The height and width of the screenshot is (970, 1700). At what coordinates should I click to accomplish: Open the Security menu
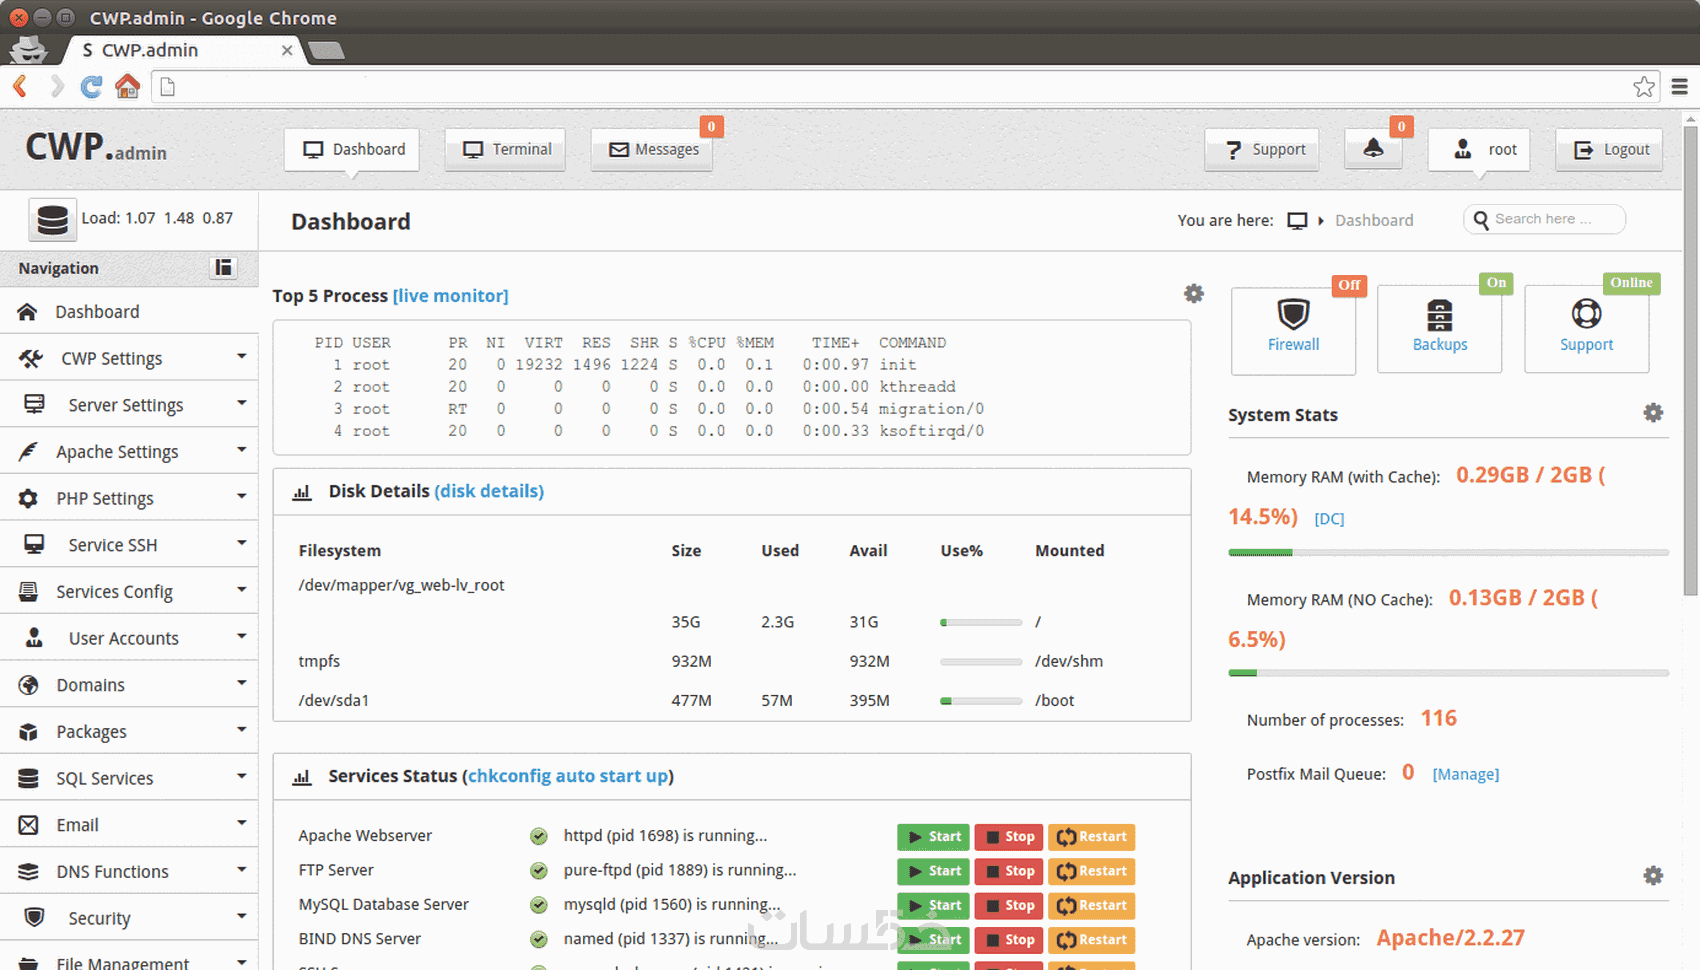[x=129, y=918]
